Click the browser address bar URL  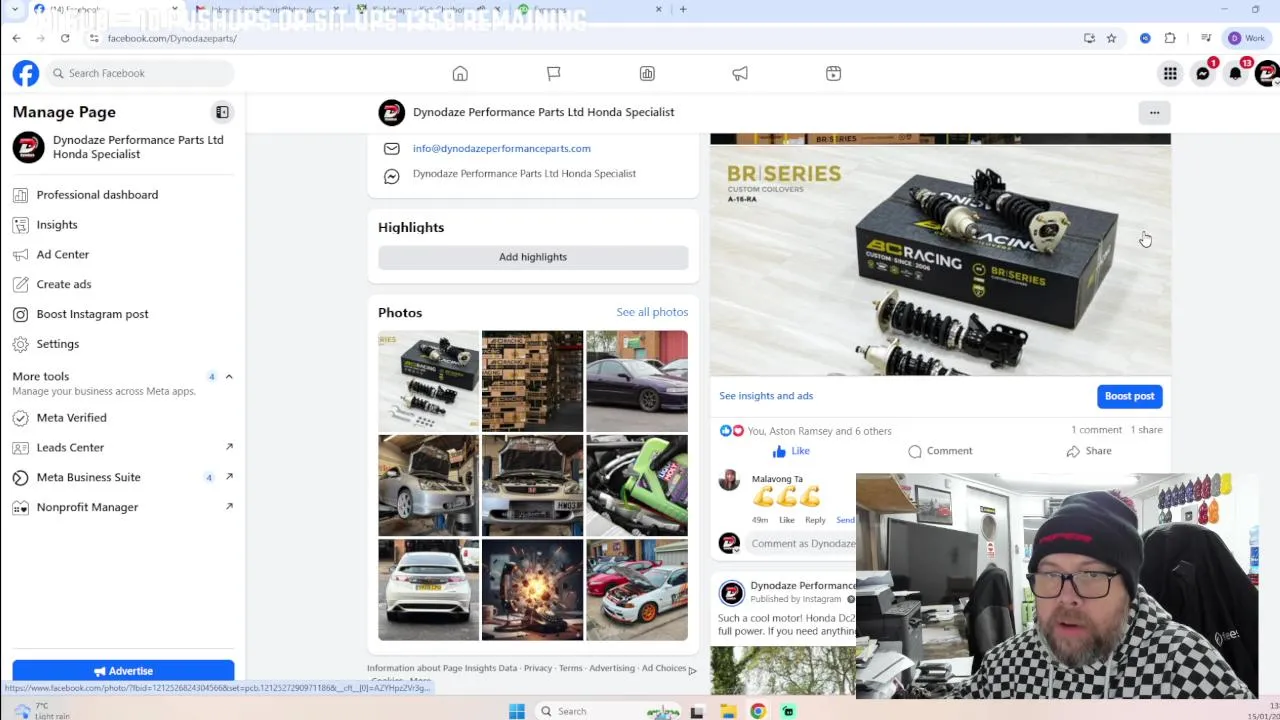tap(172, 38)
